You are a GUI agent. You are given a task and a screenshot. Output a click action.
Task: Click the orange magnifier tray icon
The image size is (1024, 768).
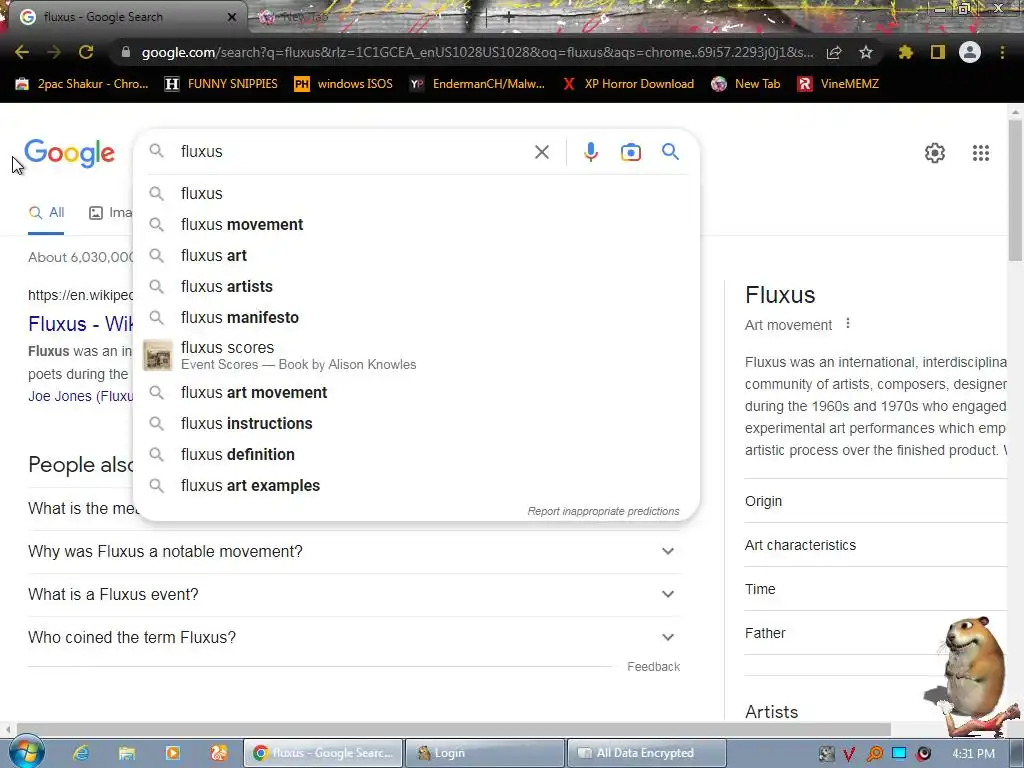coord(874,754)
